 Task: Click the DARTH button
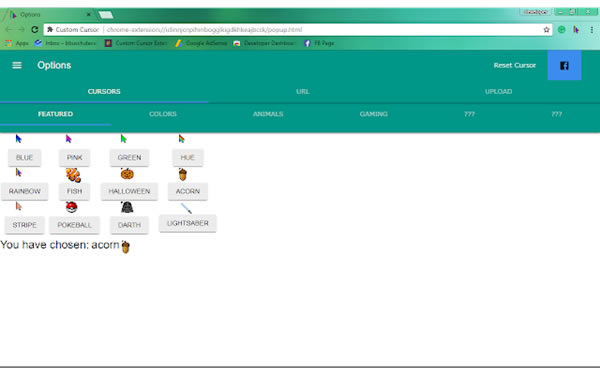[129, 225]
